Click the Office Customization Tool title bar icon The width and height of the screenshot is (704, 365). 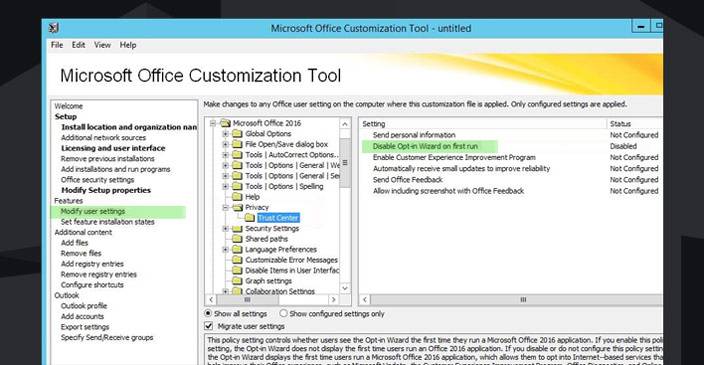click(53, 28)
